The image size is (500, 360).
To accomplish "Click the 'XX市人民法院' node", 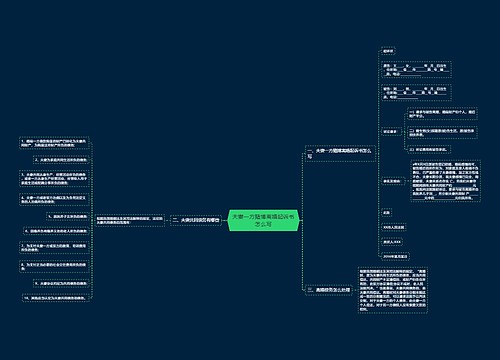I will [394, 227].
